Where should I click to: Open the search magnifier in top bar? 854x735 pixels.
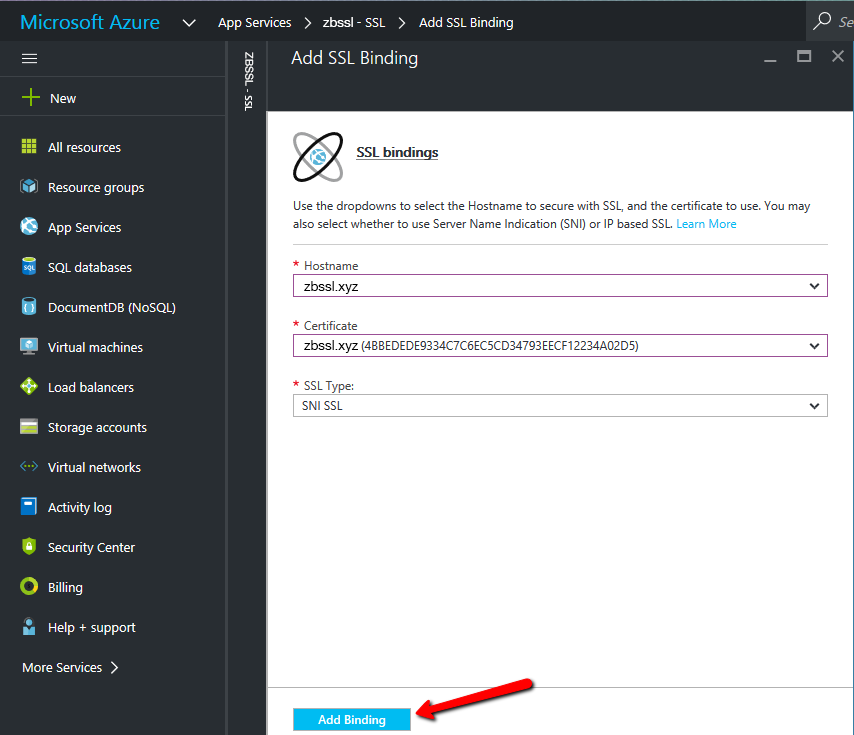[x=823, y=21]
